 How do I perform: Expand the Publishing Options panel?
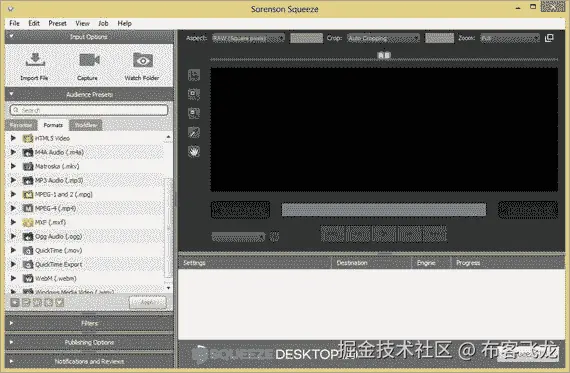pos(11,342)
